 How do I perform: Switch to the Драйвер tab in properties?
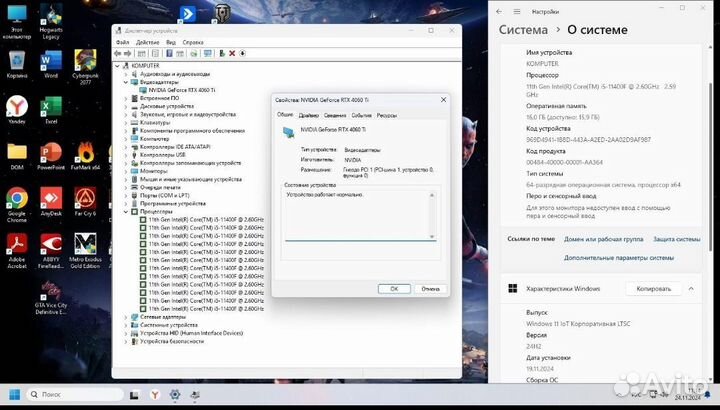(x=309, y=115)
